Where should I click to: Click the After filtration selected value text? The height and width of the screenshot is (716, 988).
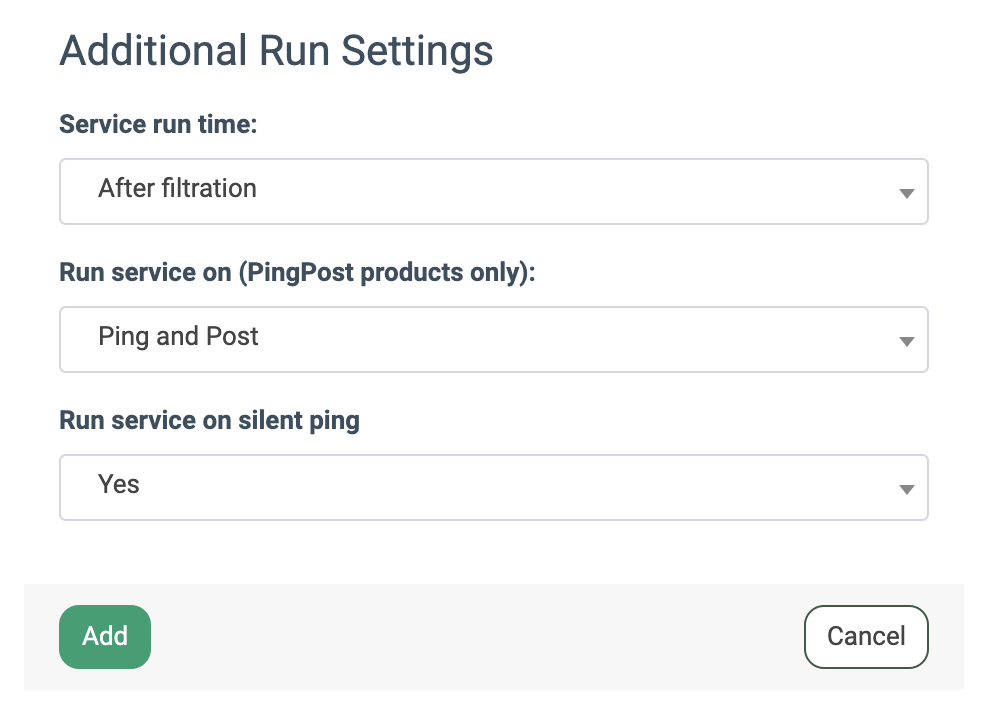coord(177,189)
